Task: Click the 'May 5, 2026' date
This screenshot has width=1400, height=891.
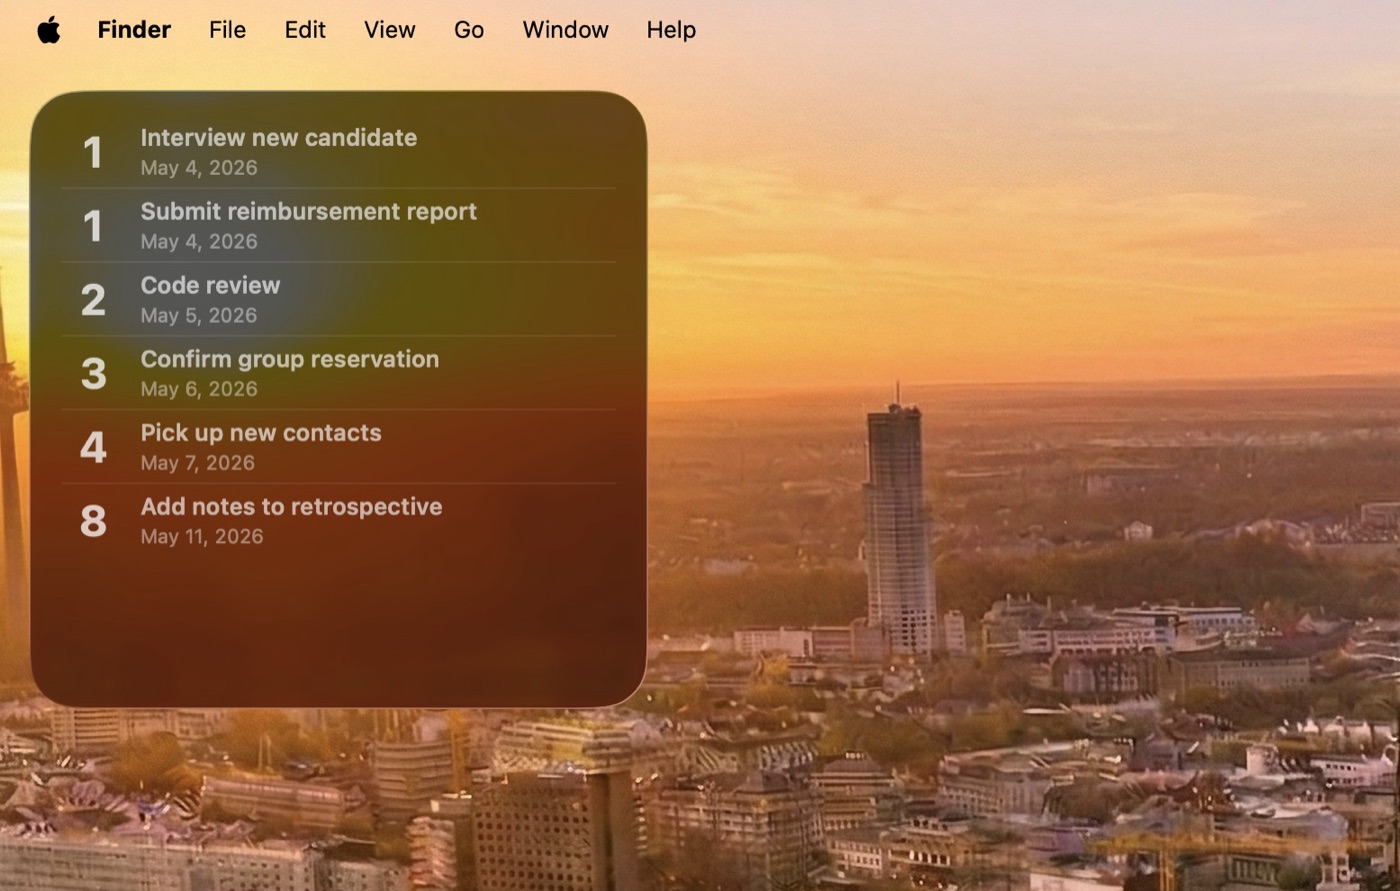Action: pyautogui.click(x=199, y=316)
